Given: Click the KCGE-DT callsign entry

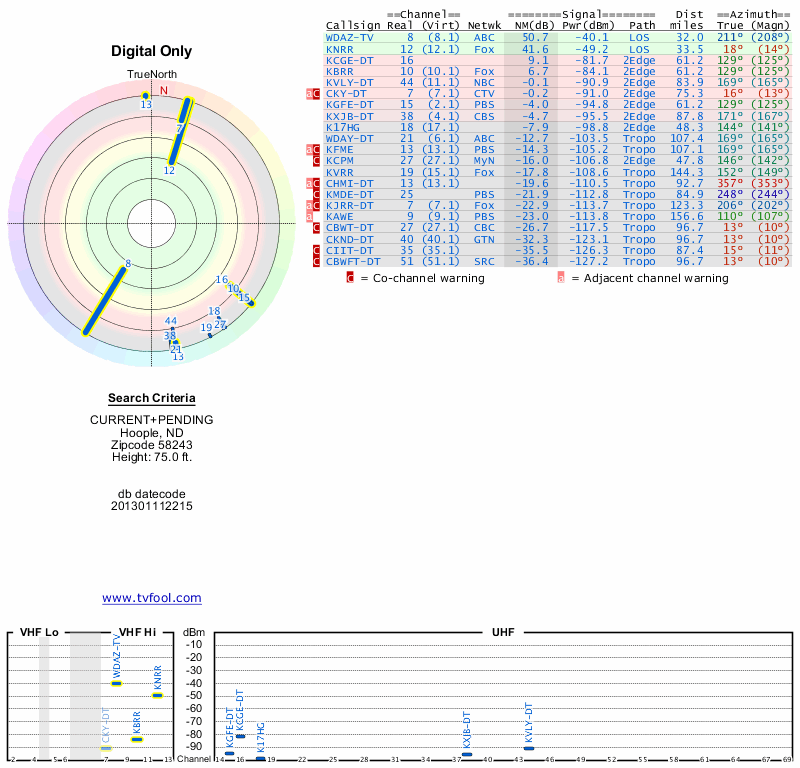Looking at the screenshot, I should pos(350,60).
